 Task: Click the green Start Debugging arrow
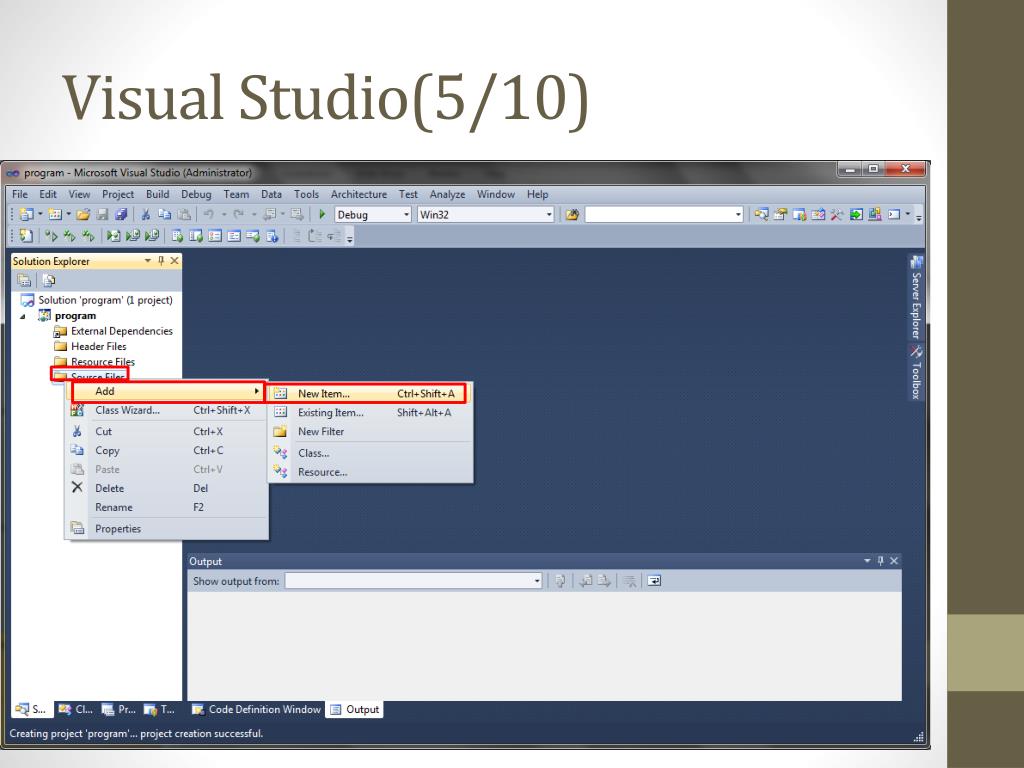pos(322,214)
